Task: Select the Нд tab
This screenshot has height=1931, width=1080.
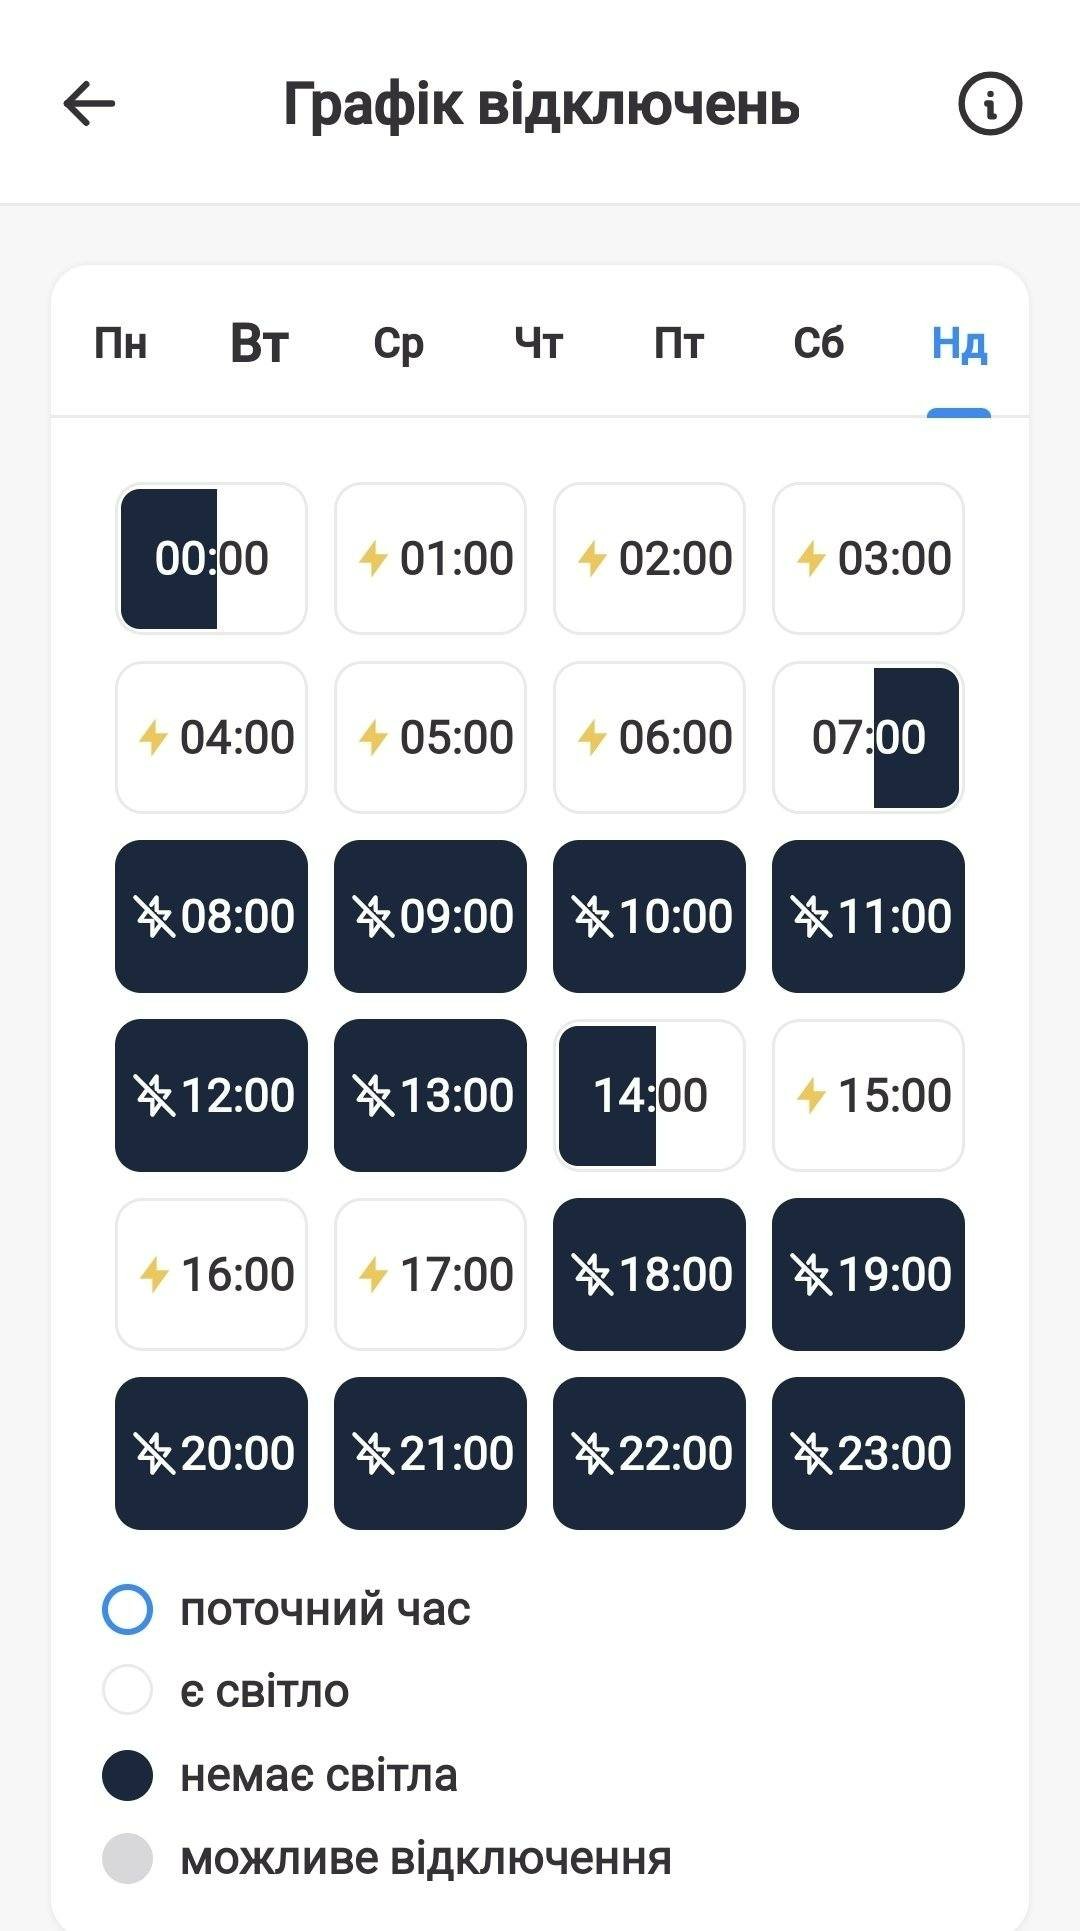Action: pos(959,343)
